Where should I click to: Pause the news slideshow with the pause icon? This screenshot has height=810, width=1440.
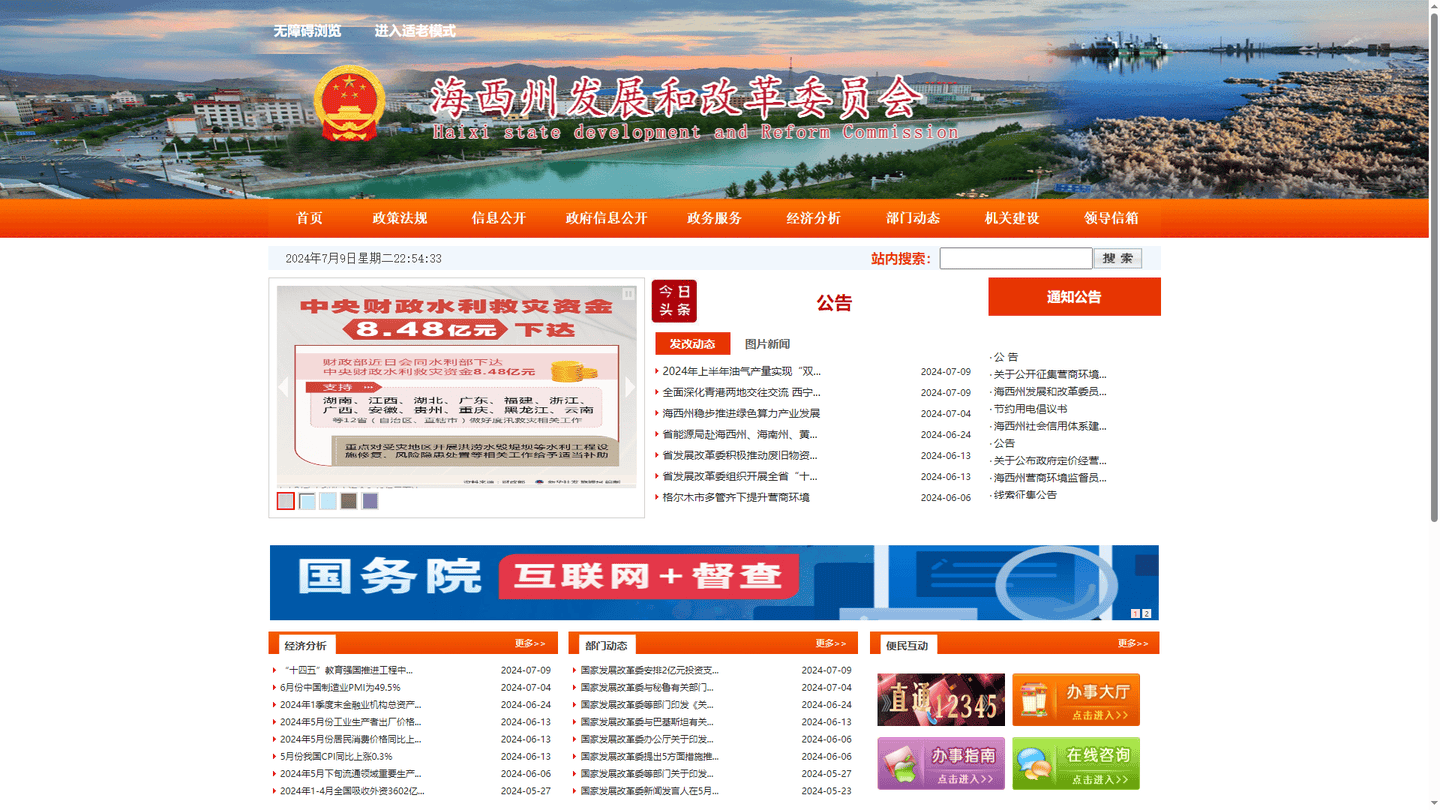pyautogui.click(x=628, y=294)
